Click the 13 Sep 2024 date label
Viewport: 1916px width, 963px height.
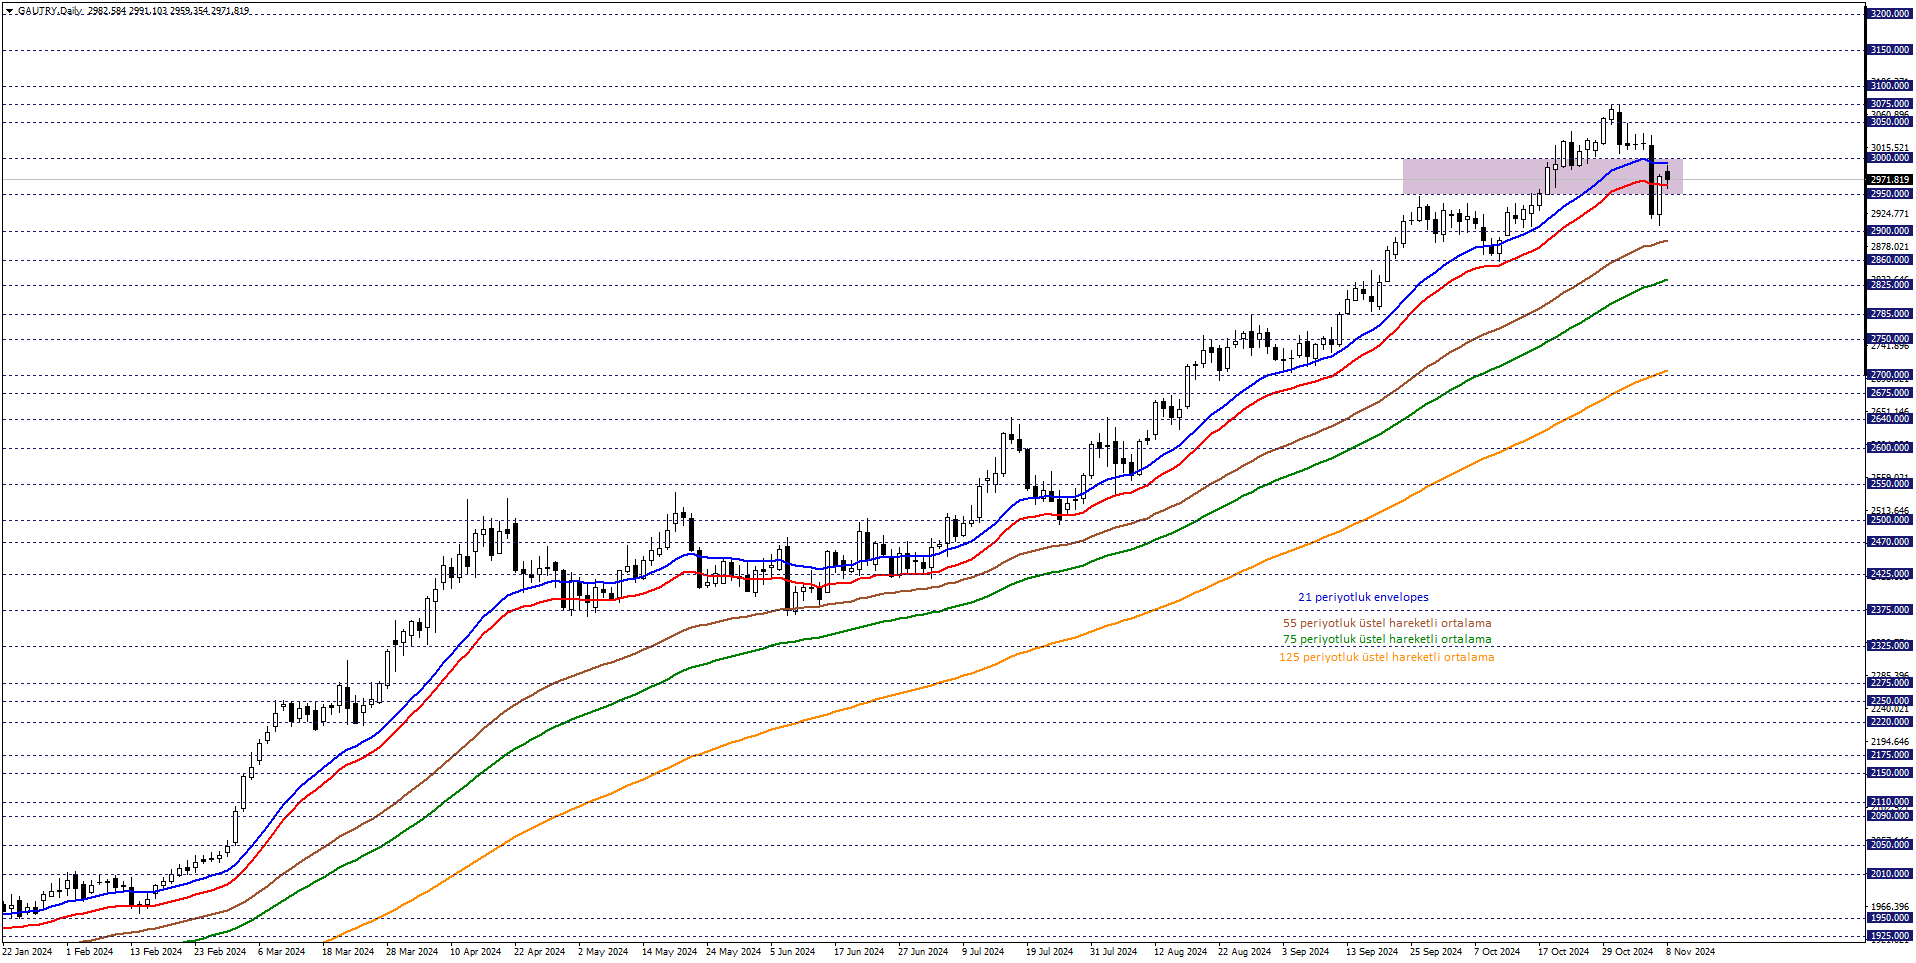(x=1372, y=952)
